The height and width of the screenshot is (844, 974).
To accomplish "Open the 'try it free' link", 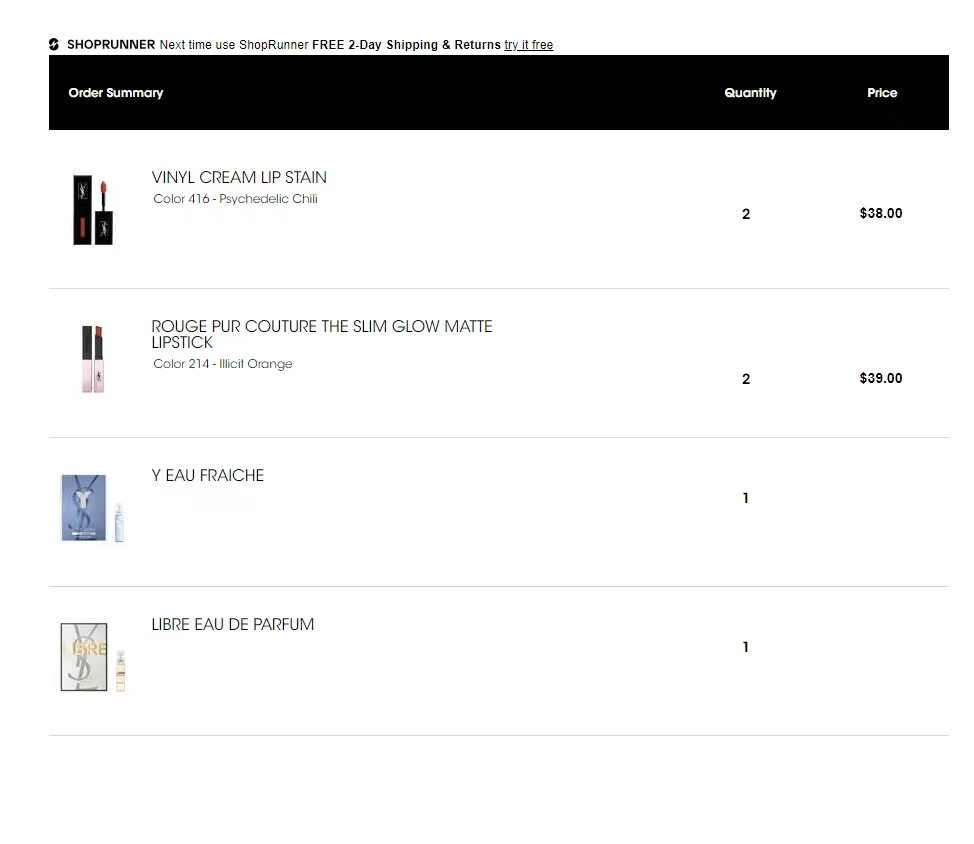I will pos(528,45).
